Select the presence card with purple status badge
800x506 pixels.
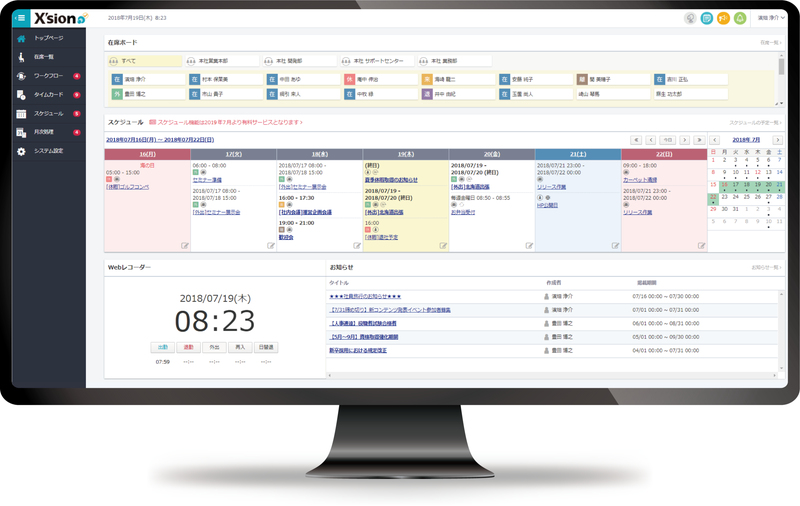coord(458,94)
